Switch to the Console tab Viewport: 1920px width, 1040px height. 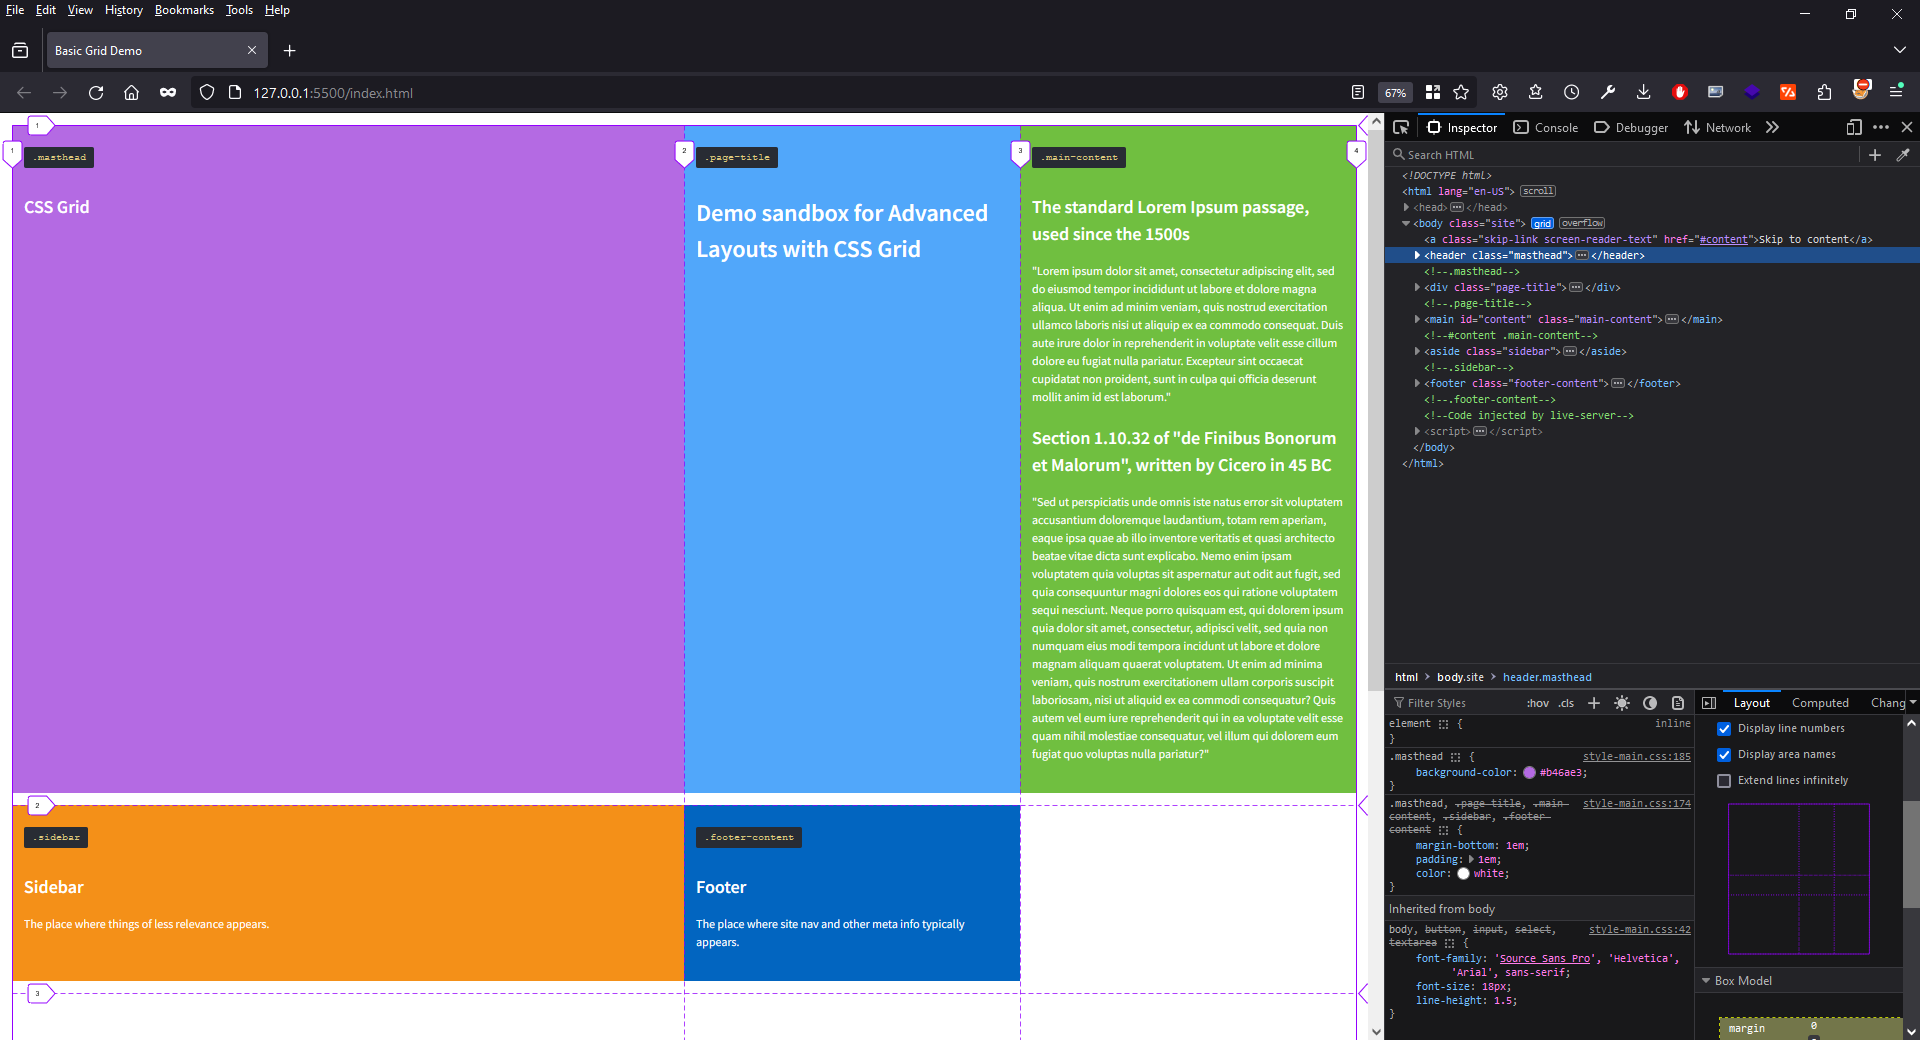[x=1546, y=127]
